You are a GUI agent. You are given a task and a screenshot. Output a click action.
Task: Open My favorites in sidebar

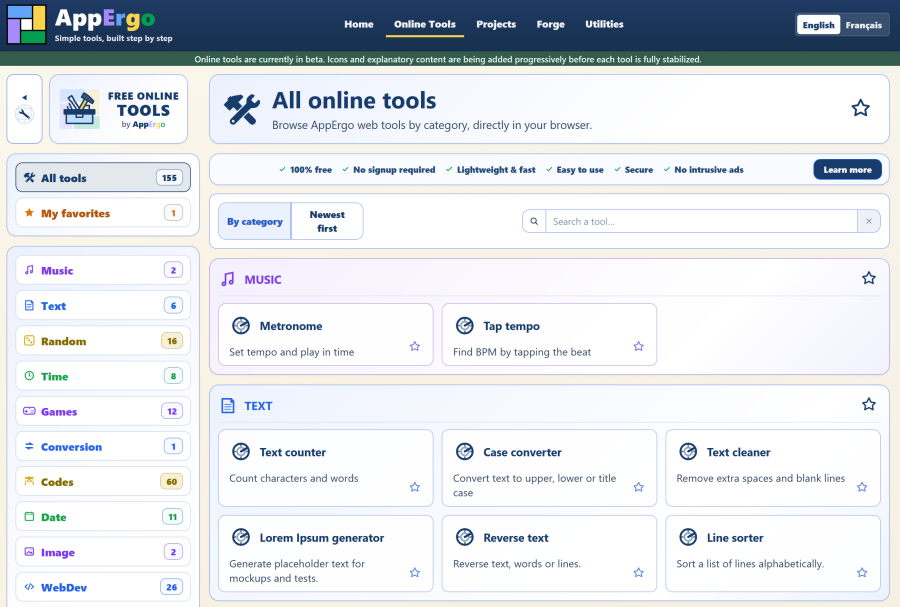pos(103,213)
